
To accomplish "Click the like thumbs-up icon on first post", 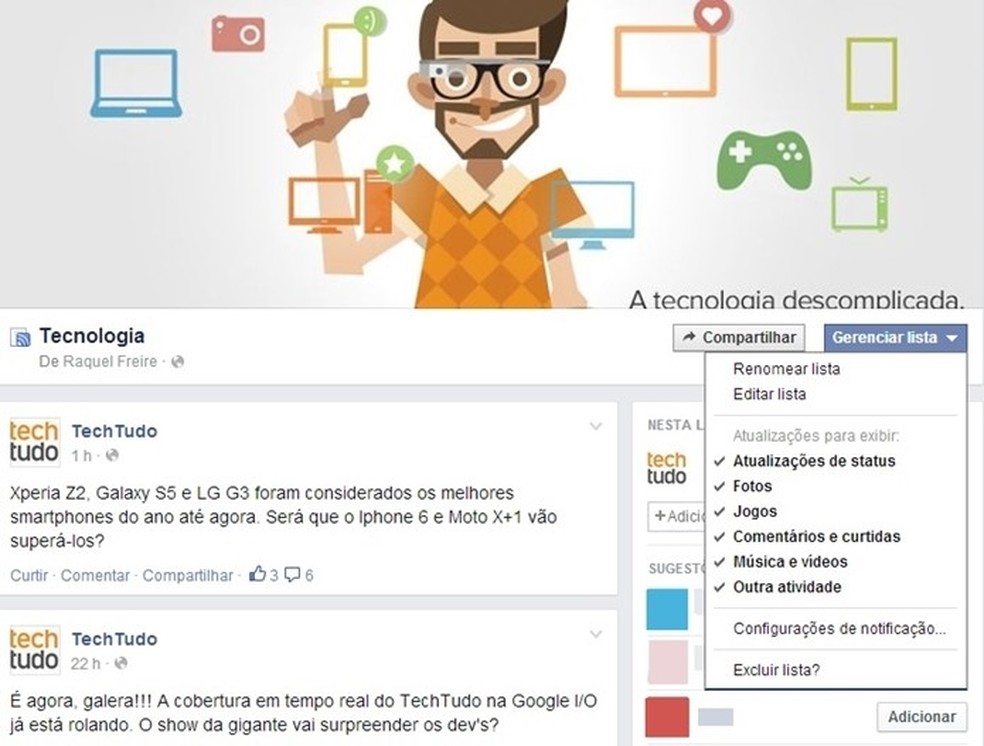I will (257, 573).
